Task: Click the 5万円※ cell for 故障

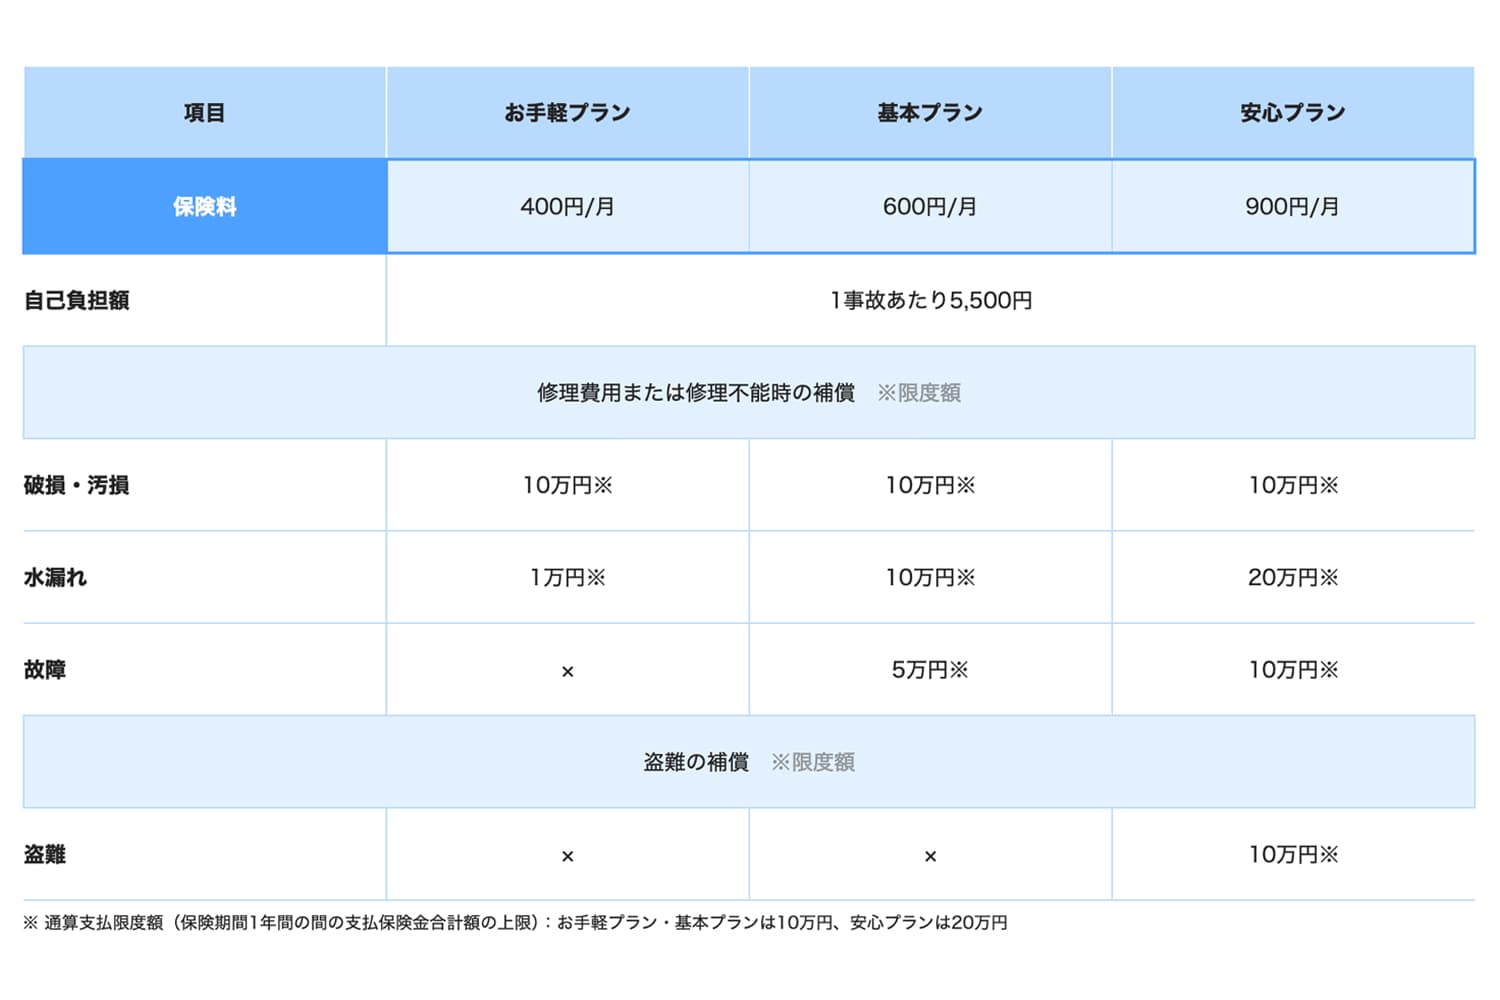Action: pos(930,670)
